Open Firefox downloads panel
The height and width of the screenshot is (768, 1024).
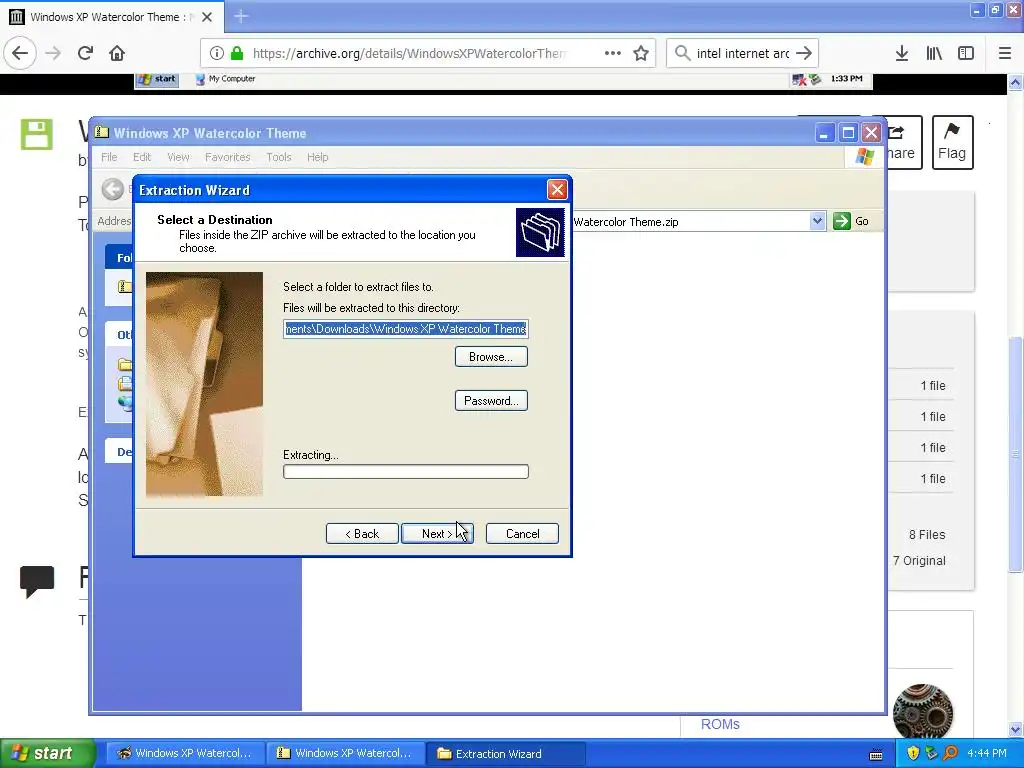click(x=902, y=53)
